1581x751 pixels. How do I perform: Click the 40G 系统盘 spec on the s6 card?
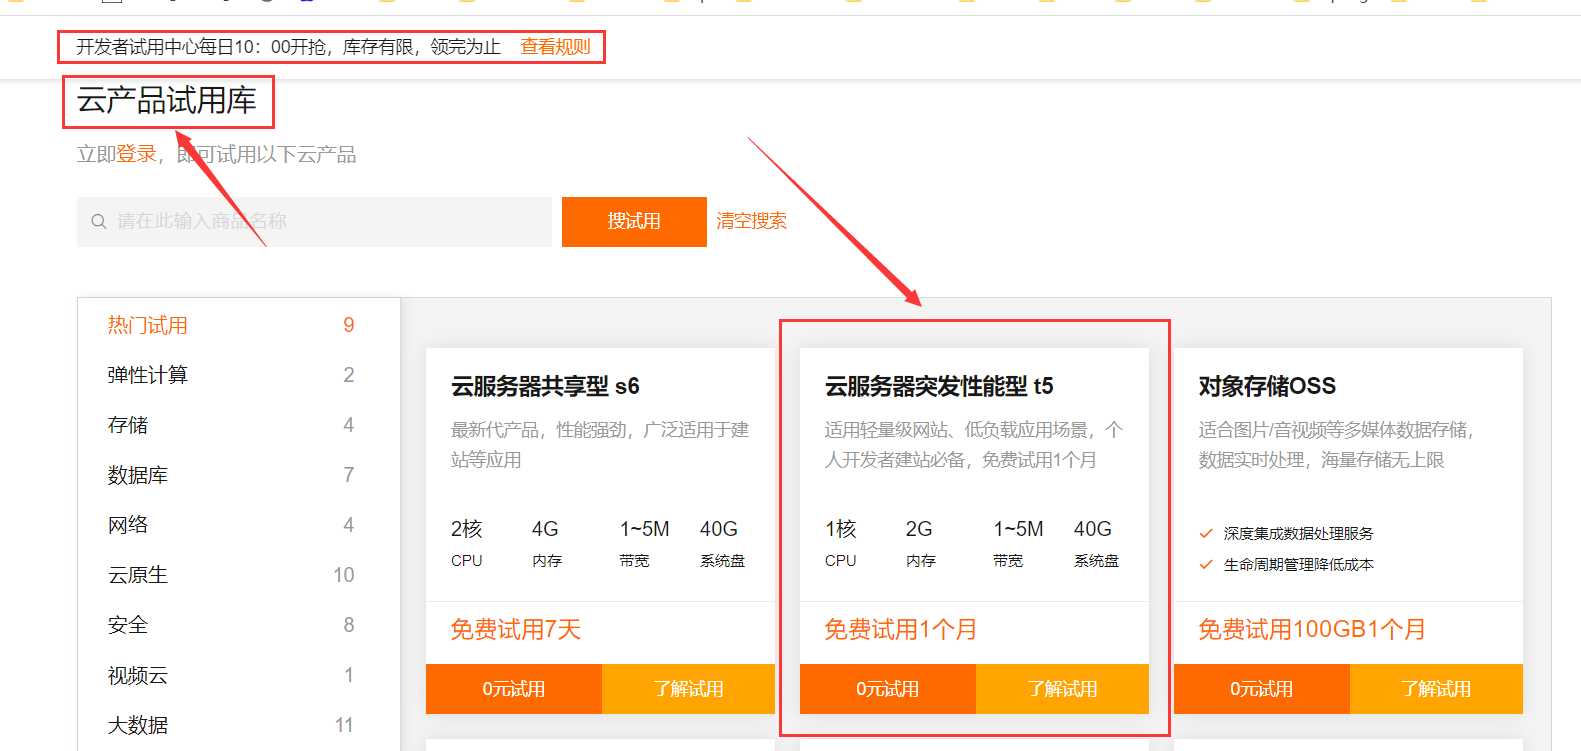[722, 543]
